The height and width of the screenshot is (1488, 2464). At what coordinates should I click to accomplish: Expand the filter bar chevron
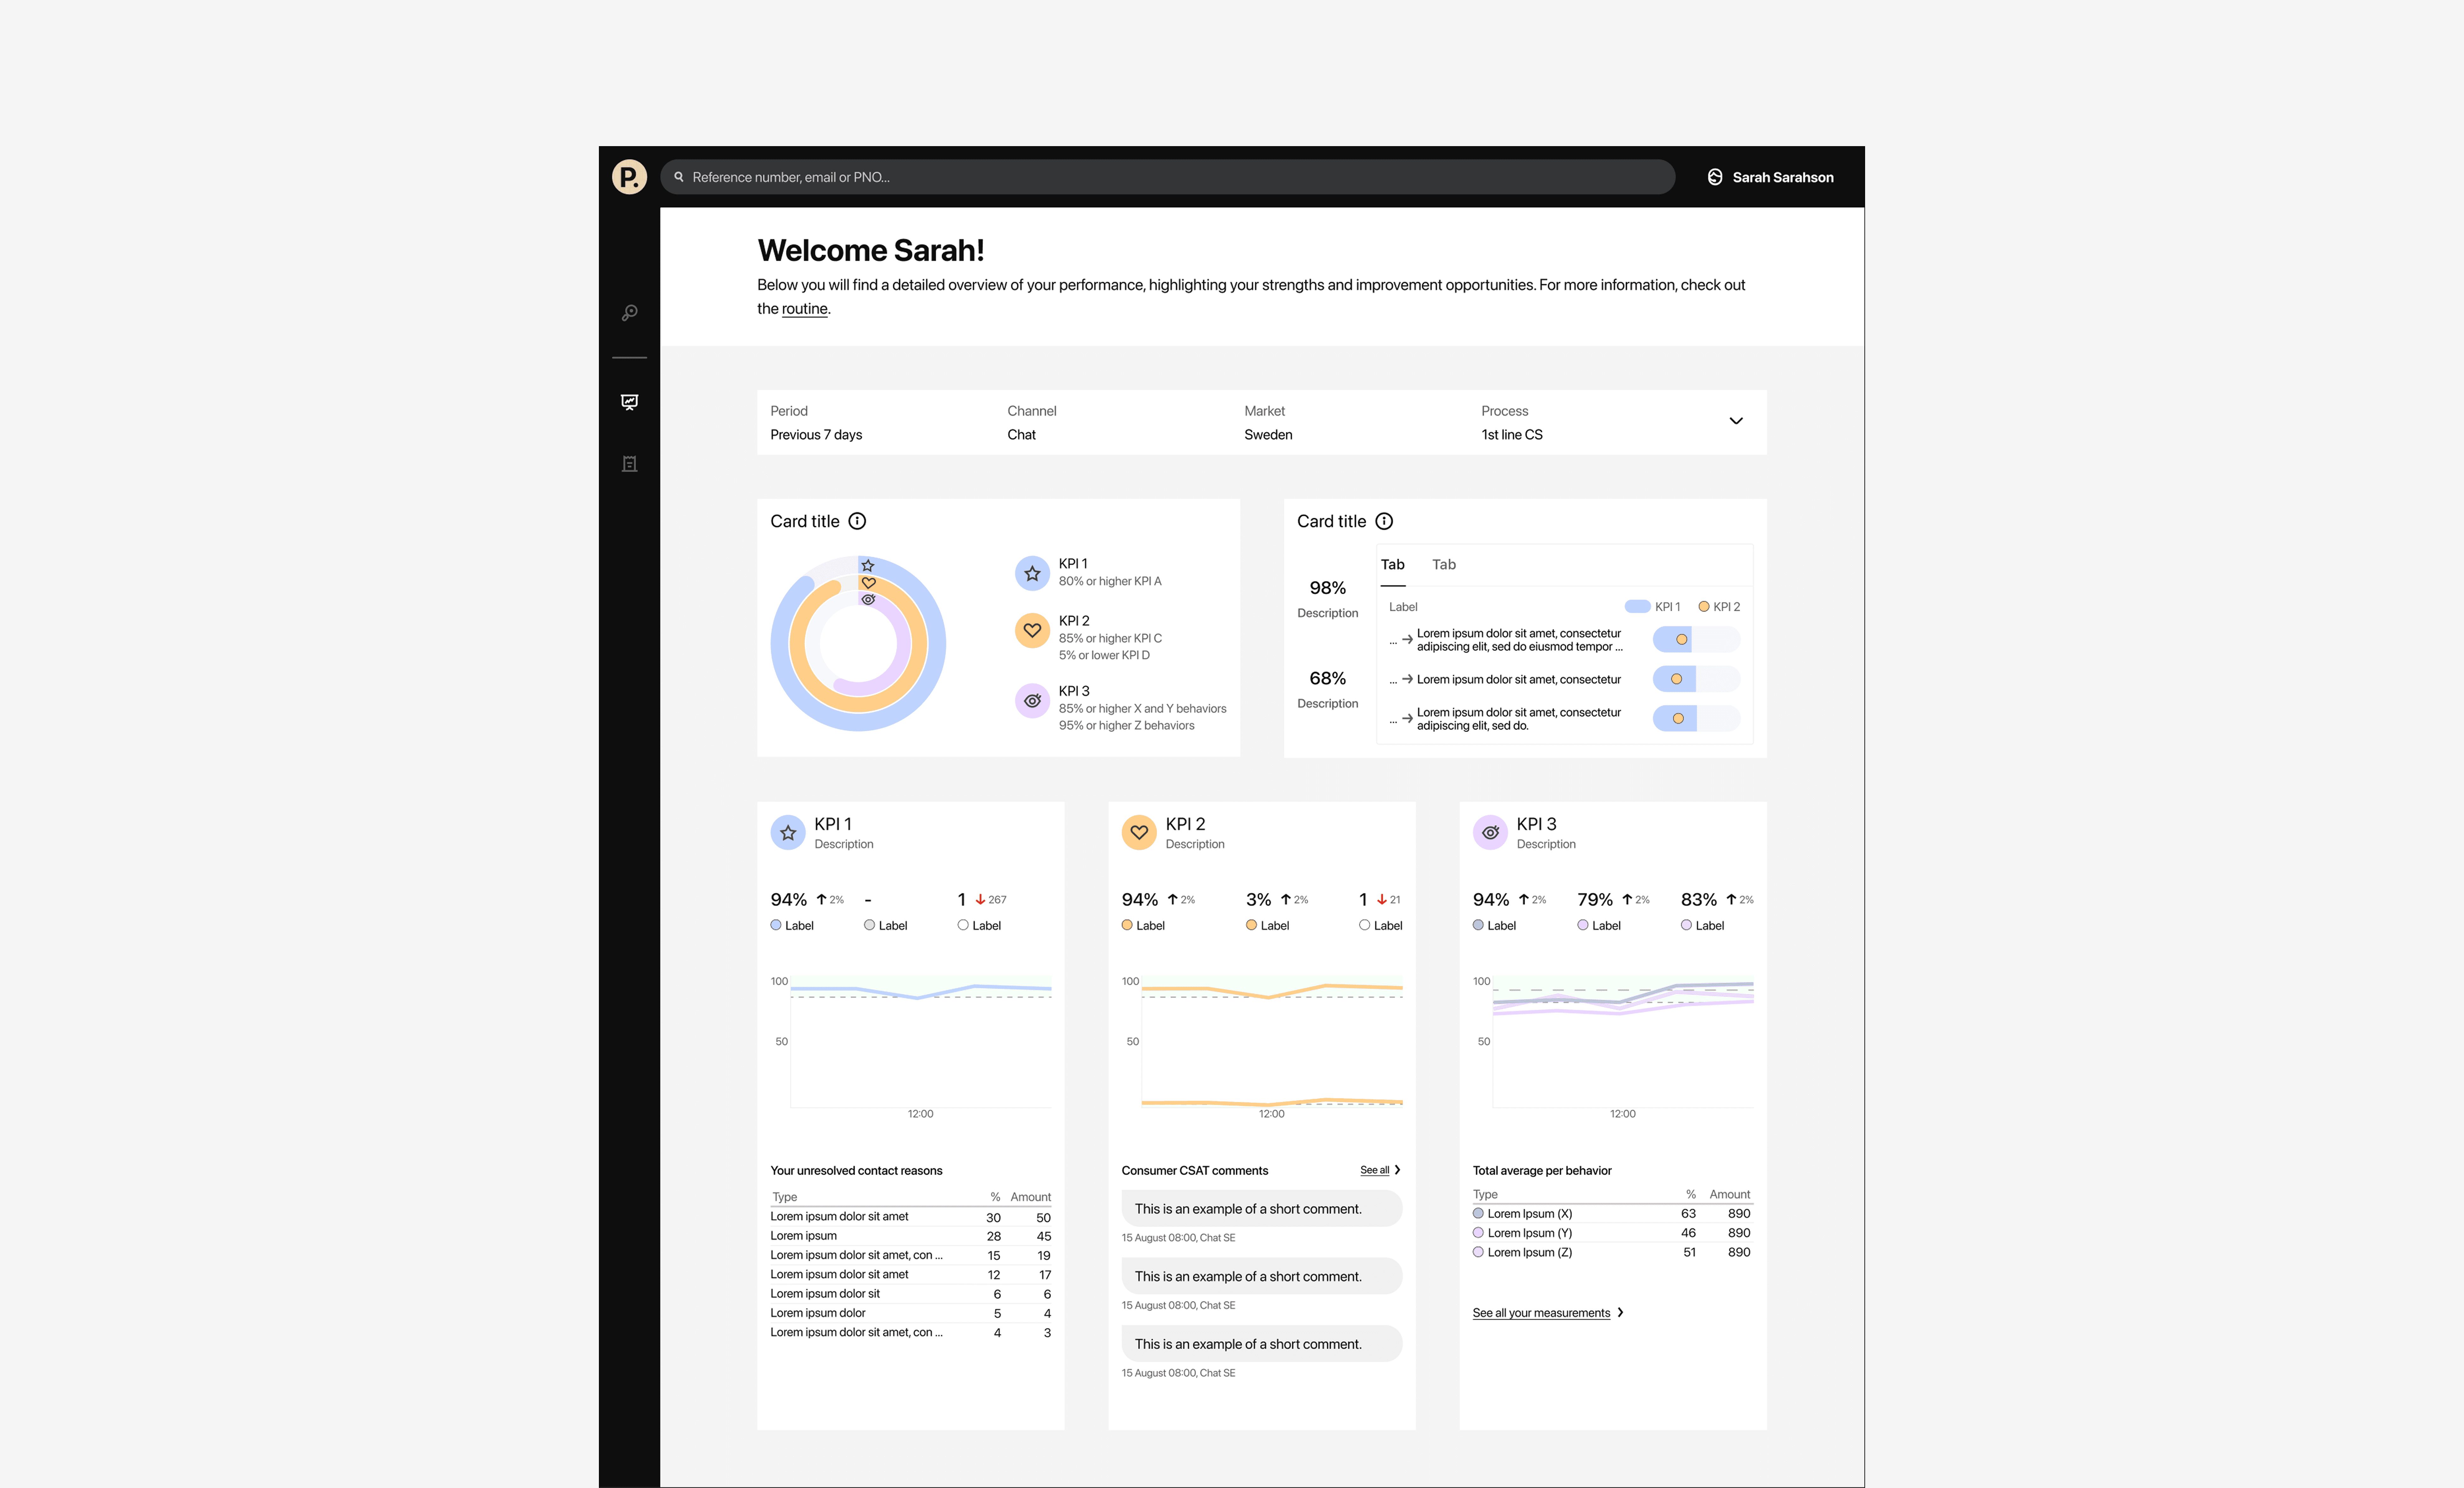pyautogui.click(x=1736, y=421)
